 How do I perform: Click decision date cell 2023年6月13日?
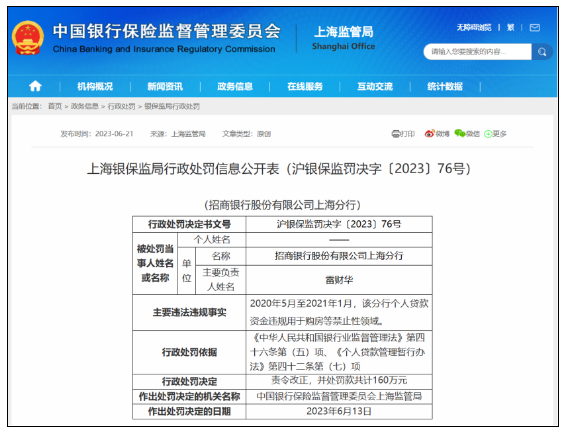[x=339, y=412]
